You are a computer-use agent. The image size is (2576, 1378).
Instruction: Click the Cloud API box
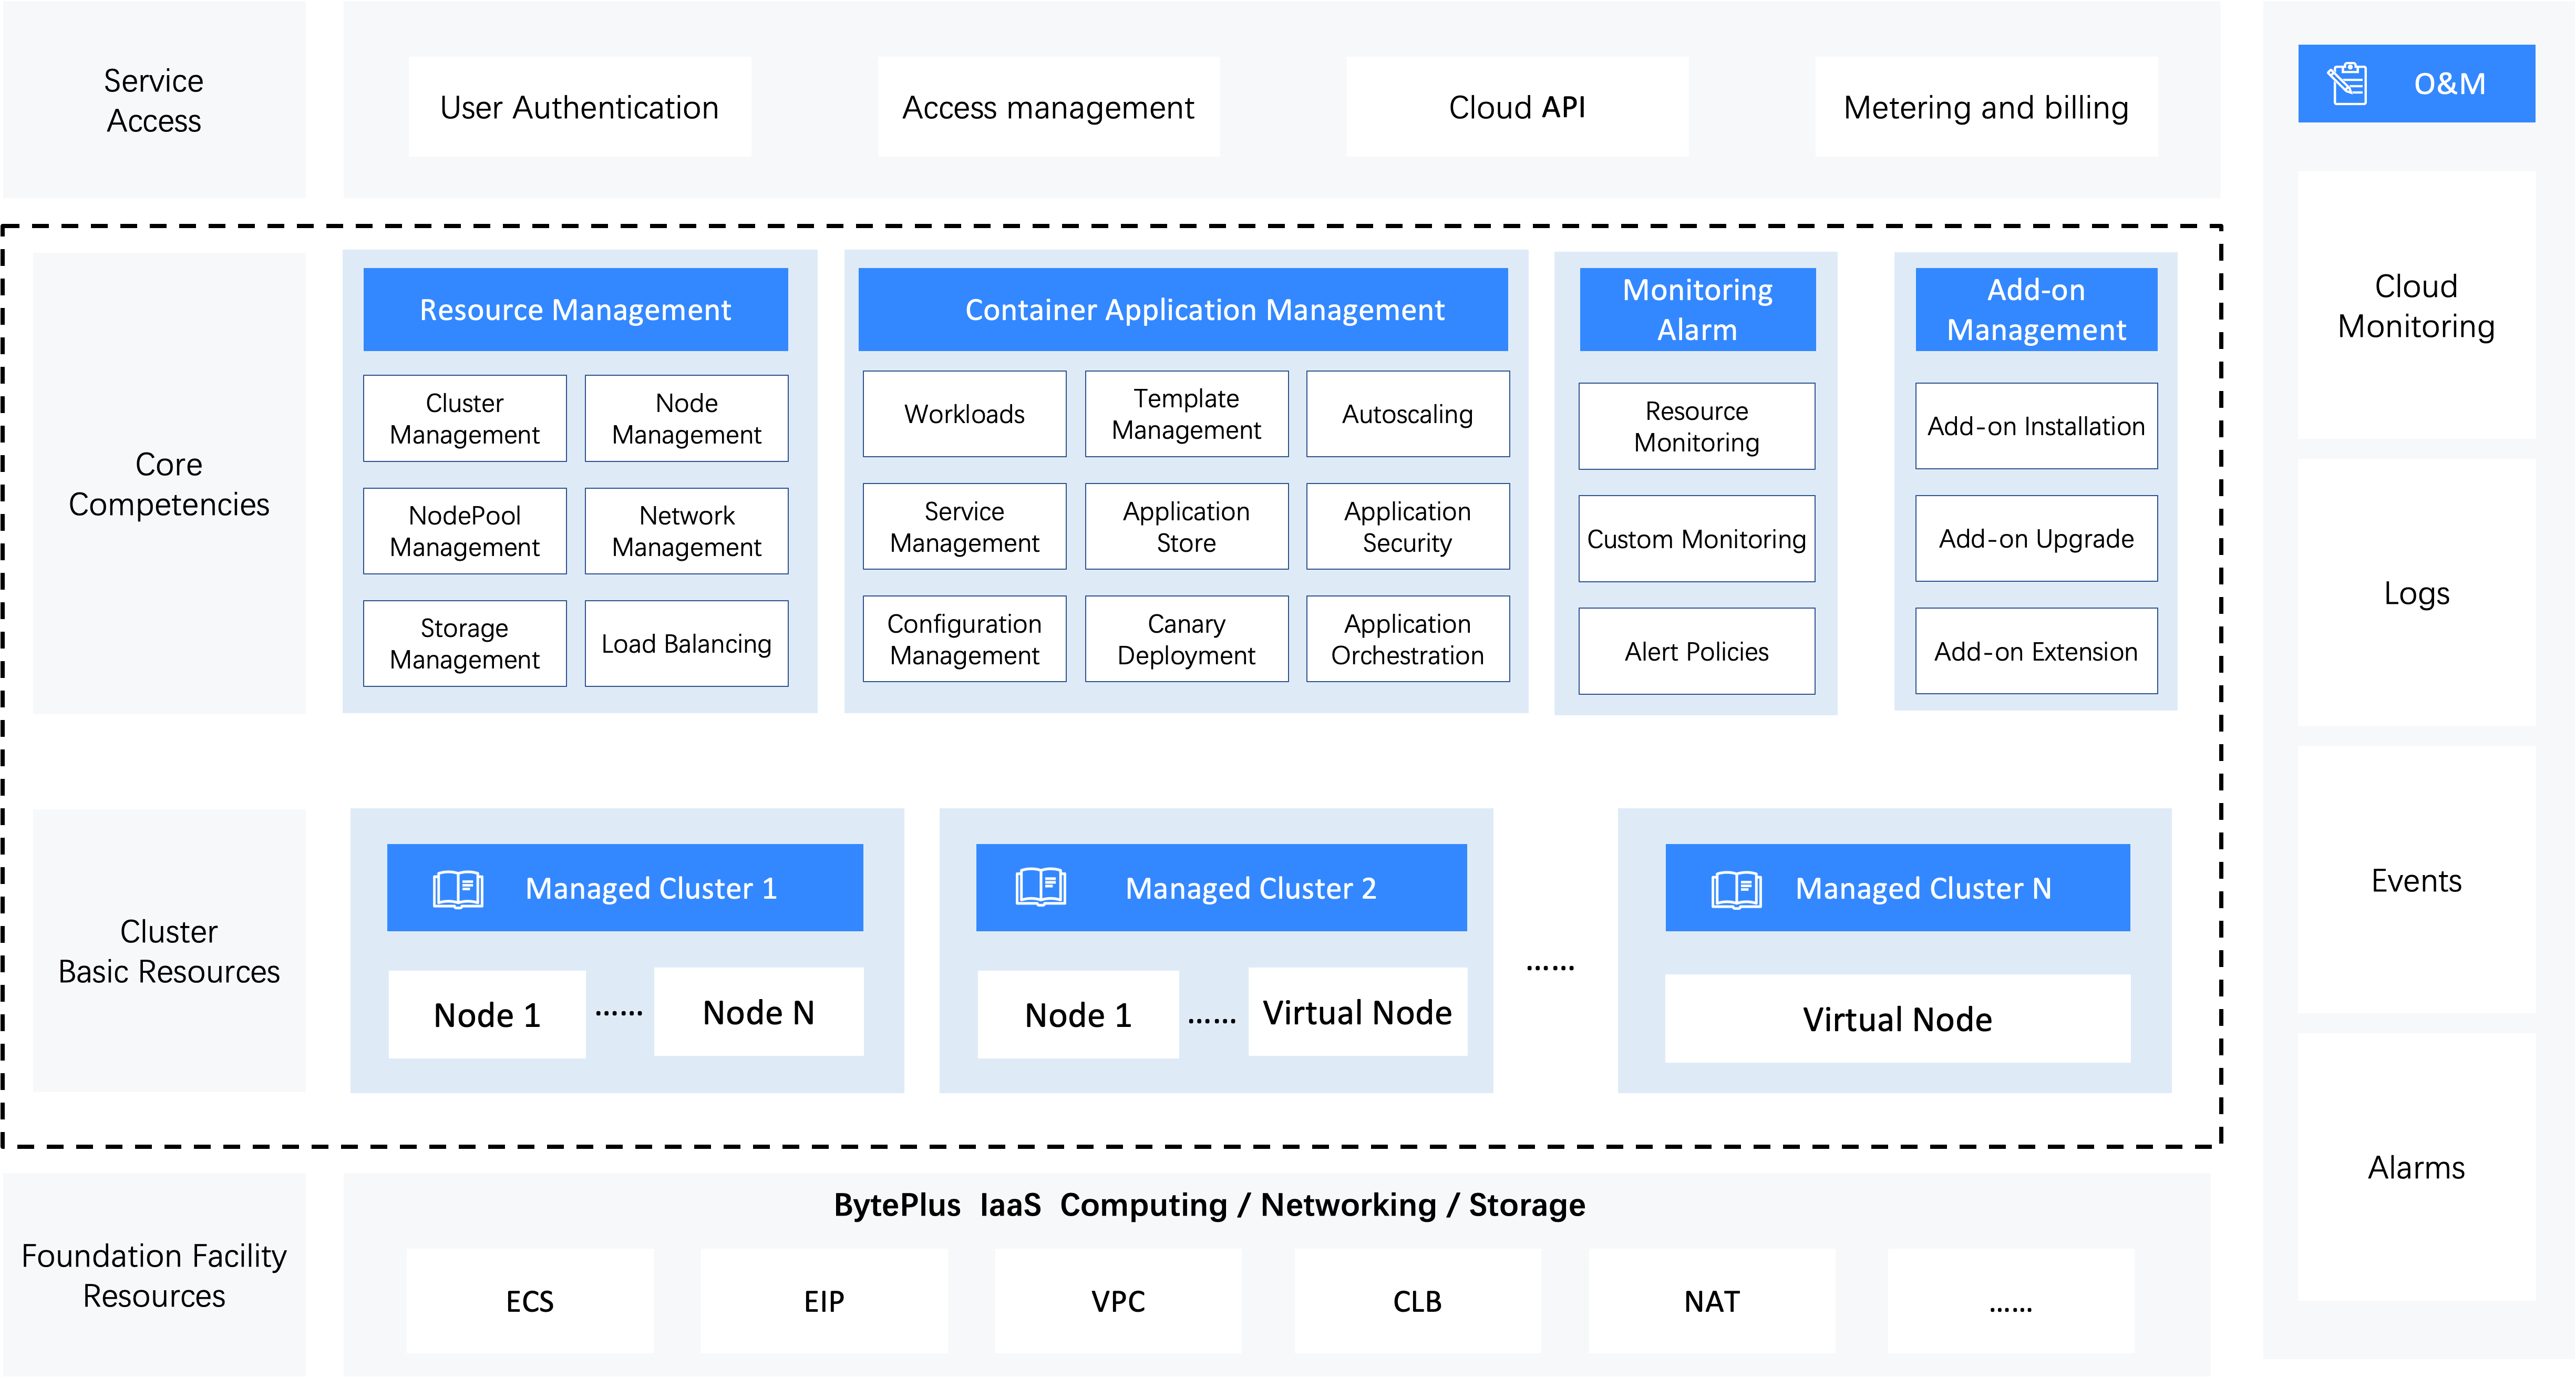1517,107
